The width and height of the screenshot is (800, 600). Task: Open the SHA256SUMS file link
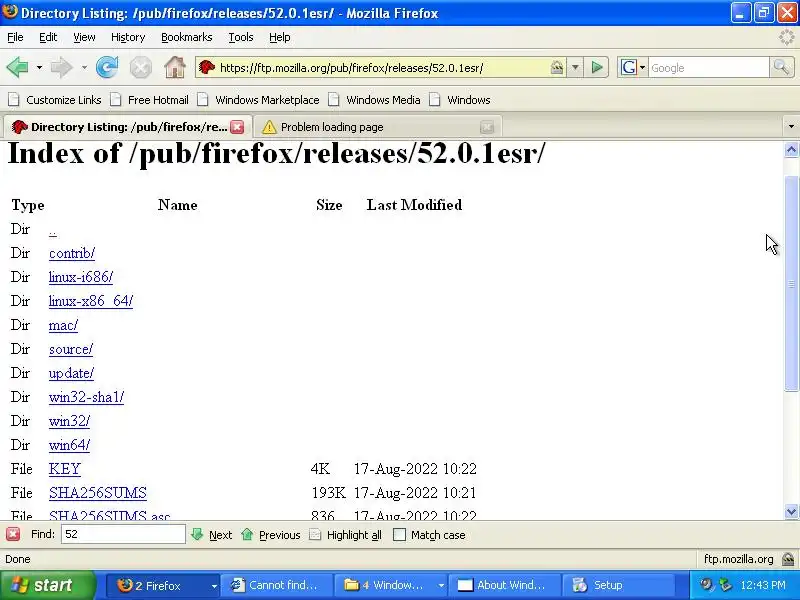click(x=98, y=493)
